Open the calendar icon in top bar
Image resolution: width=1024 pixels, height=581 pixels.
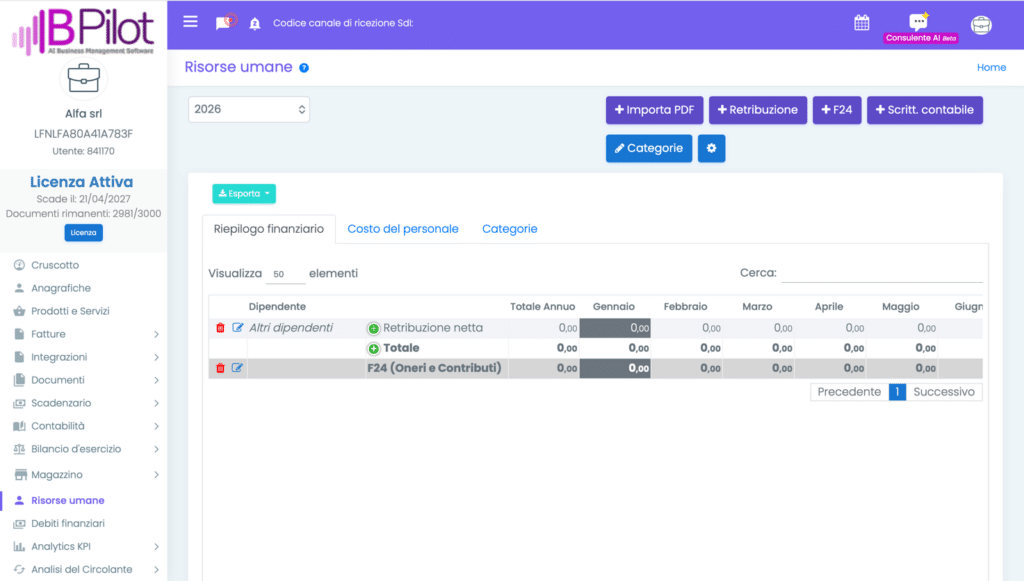pyautogui.click(x=861, y=23)
